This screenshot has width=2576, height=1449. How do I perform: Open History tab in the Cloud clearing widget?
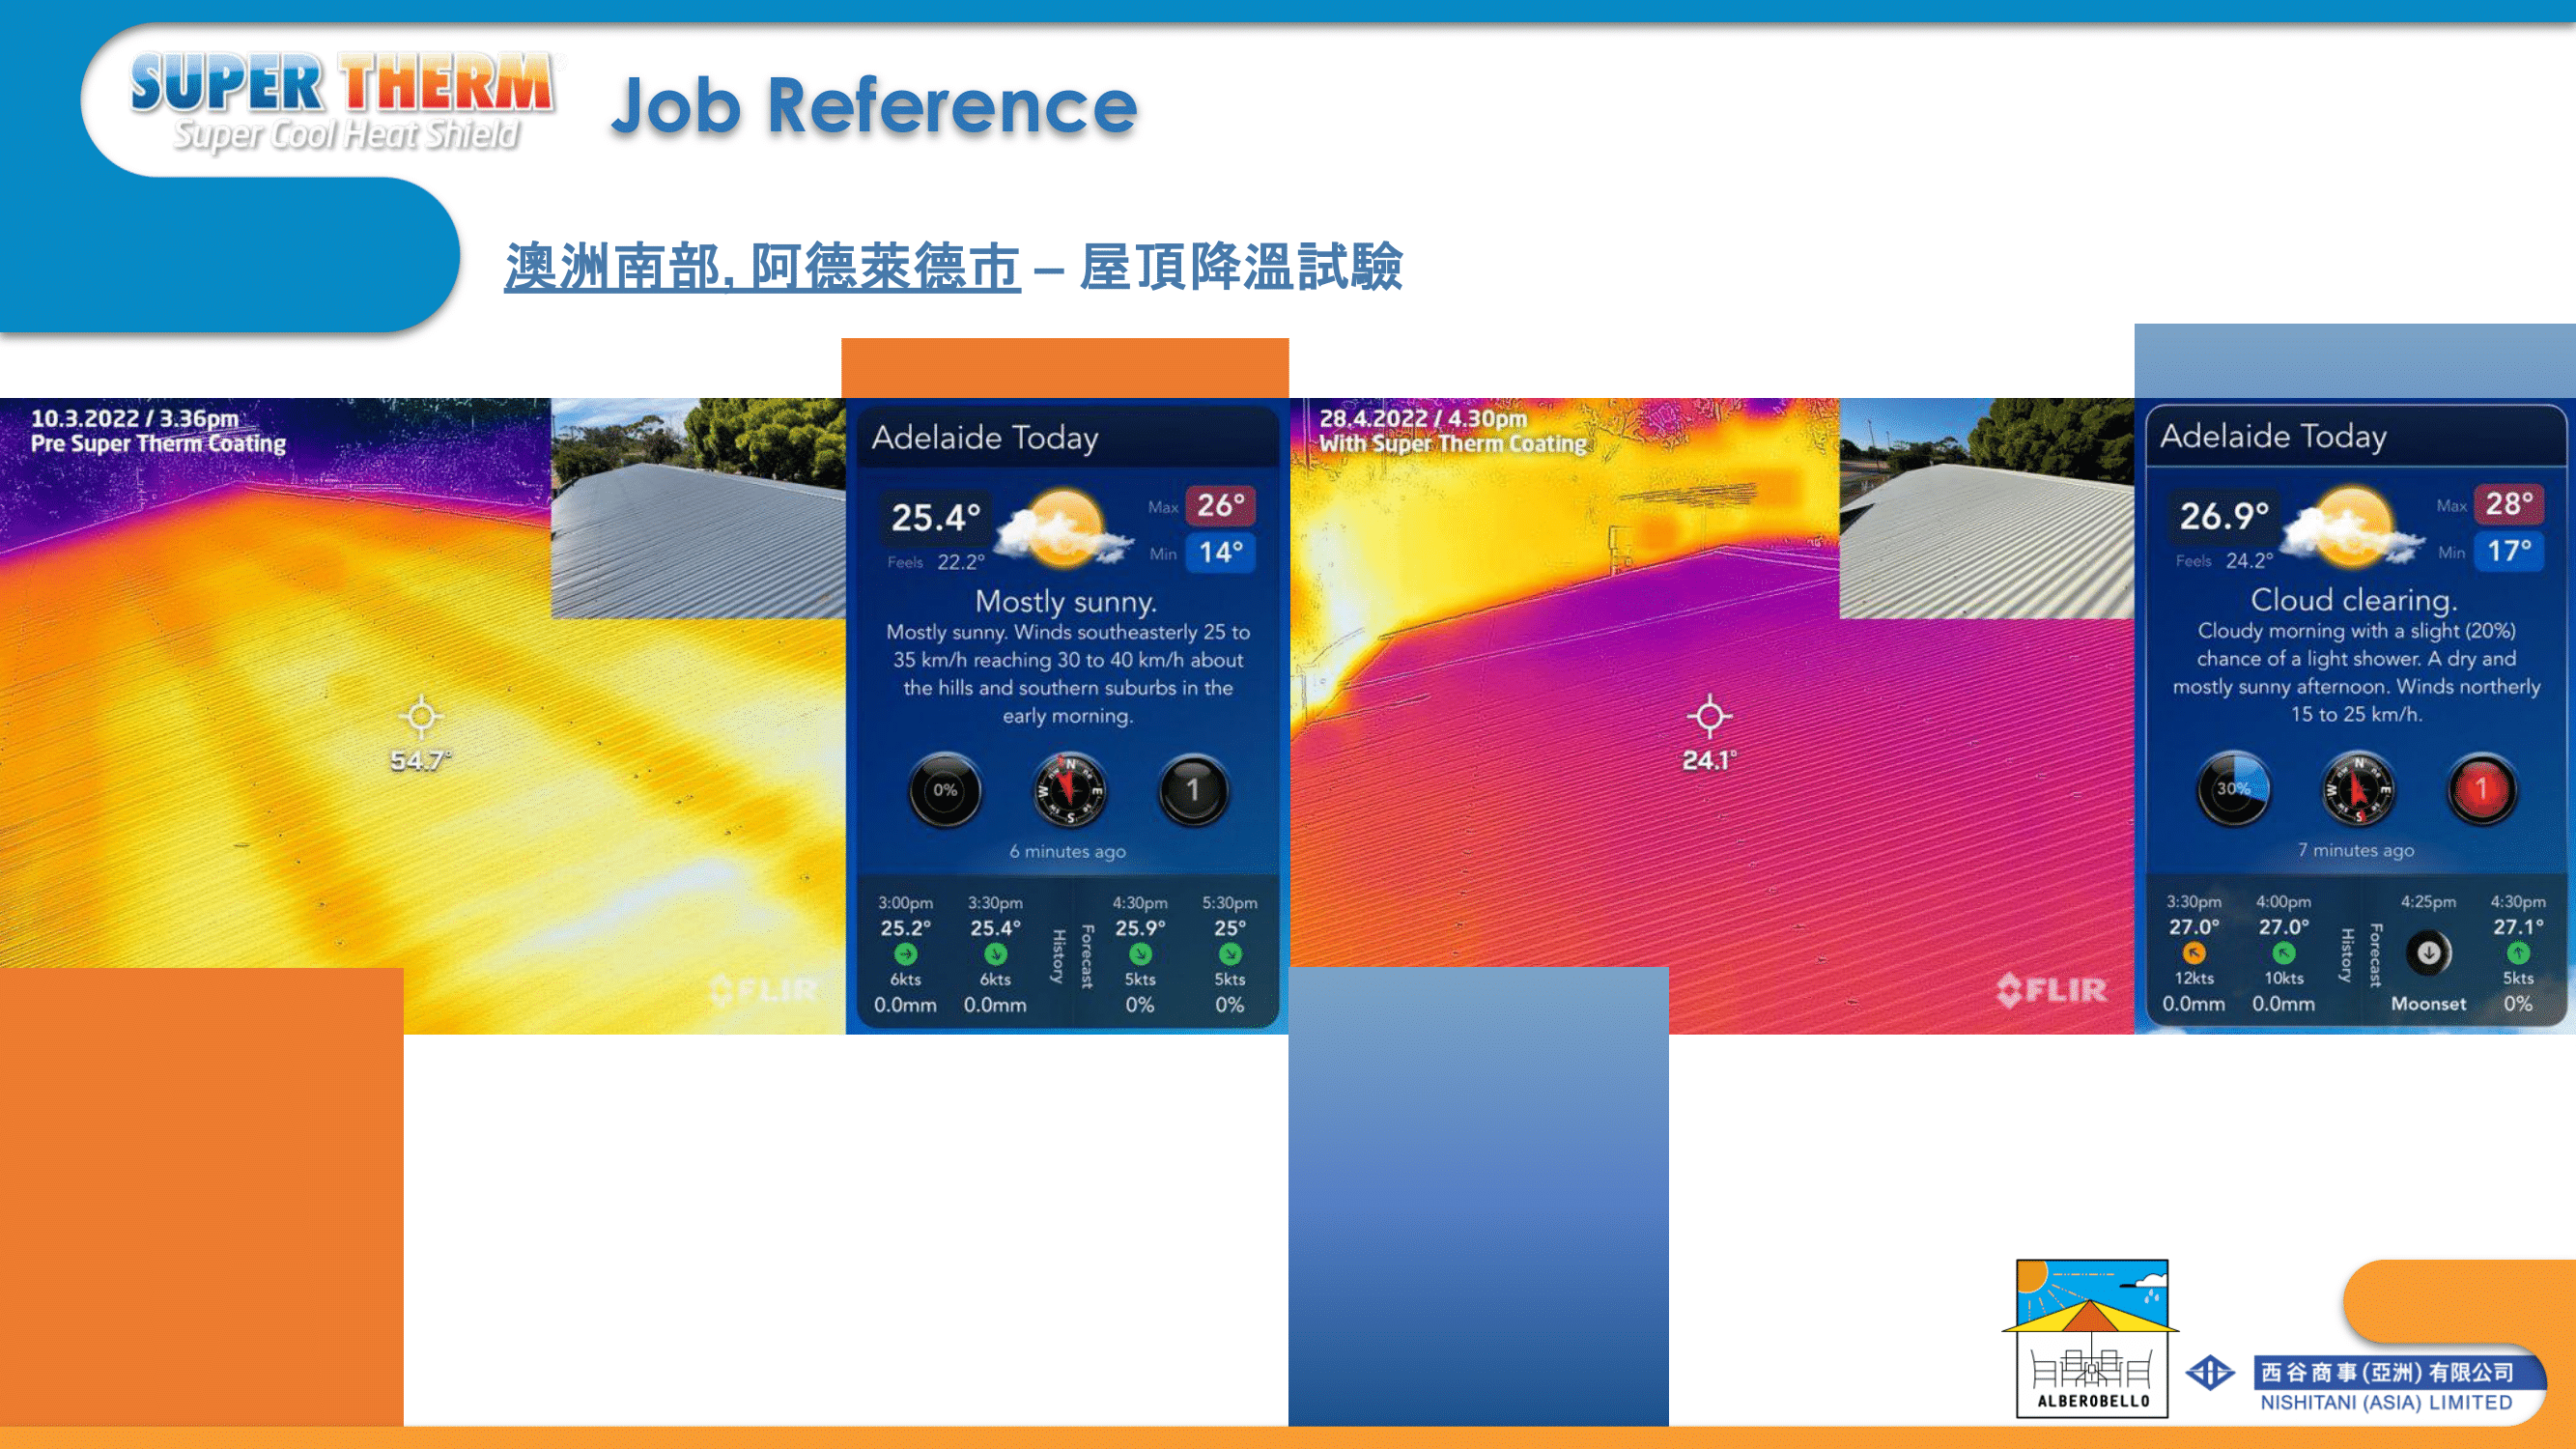click(2346, 955)
